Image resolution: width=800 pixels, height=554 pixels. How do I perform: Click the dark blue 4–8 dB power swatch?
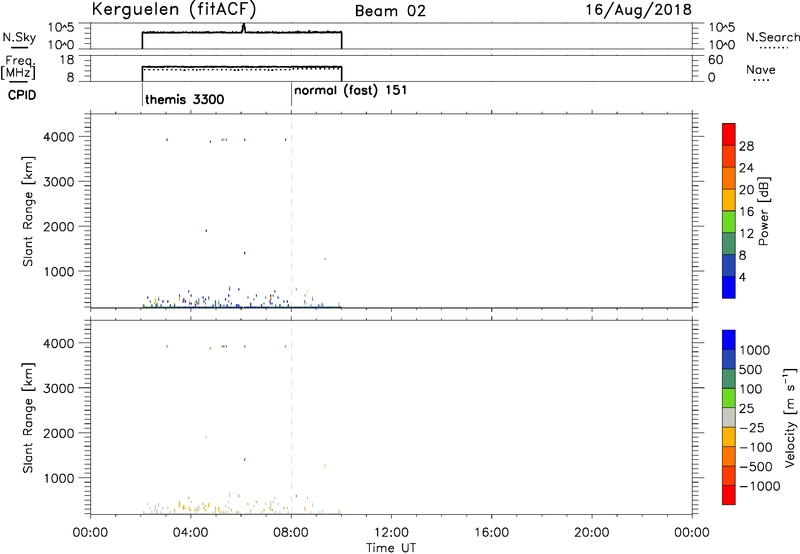[x=729, y=265]
